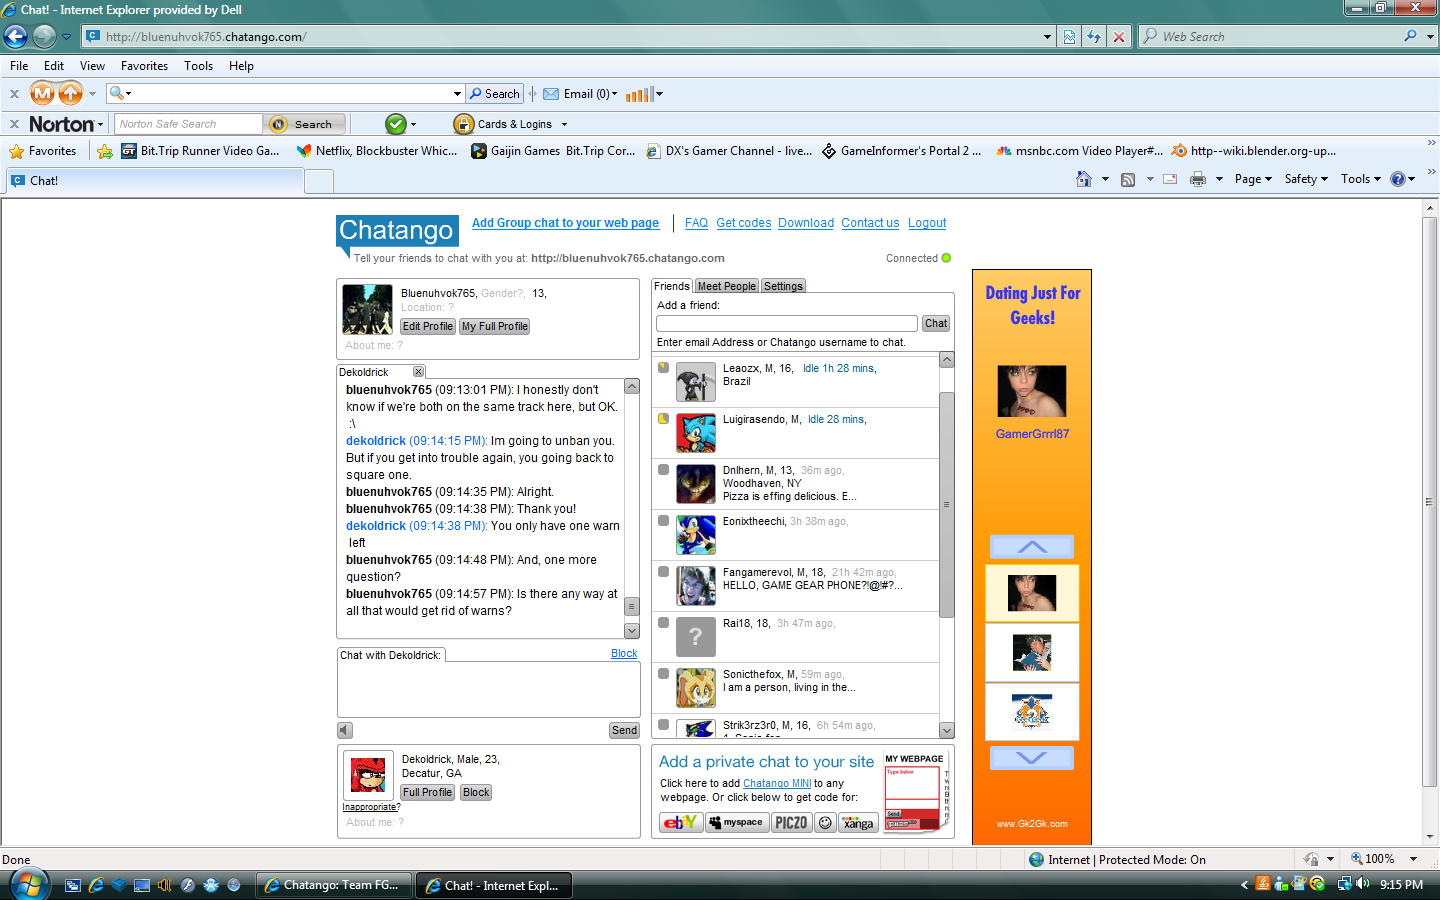Click the Print icon
The height and width of the screenshot is (900, 1440).
click(x=1198, y=179)
